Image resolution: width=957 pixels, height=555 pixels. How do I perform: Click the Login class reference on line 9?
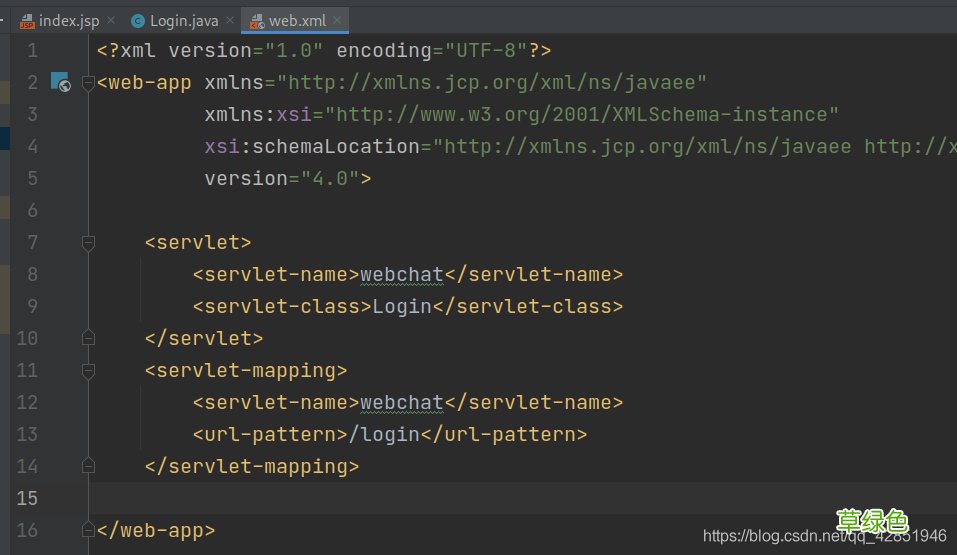pos(402,307)
